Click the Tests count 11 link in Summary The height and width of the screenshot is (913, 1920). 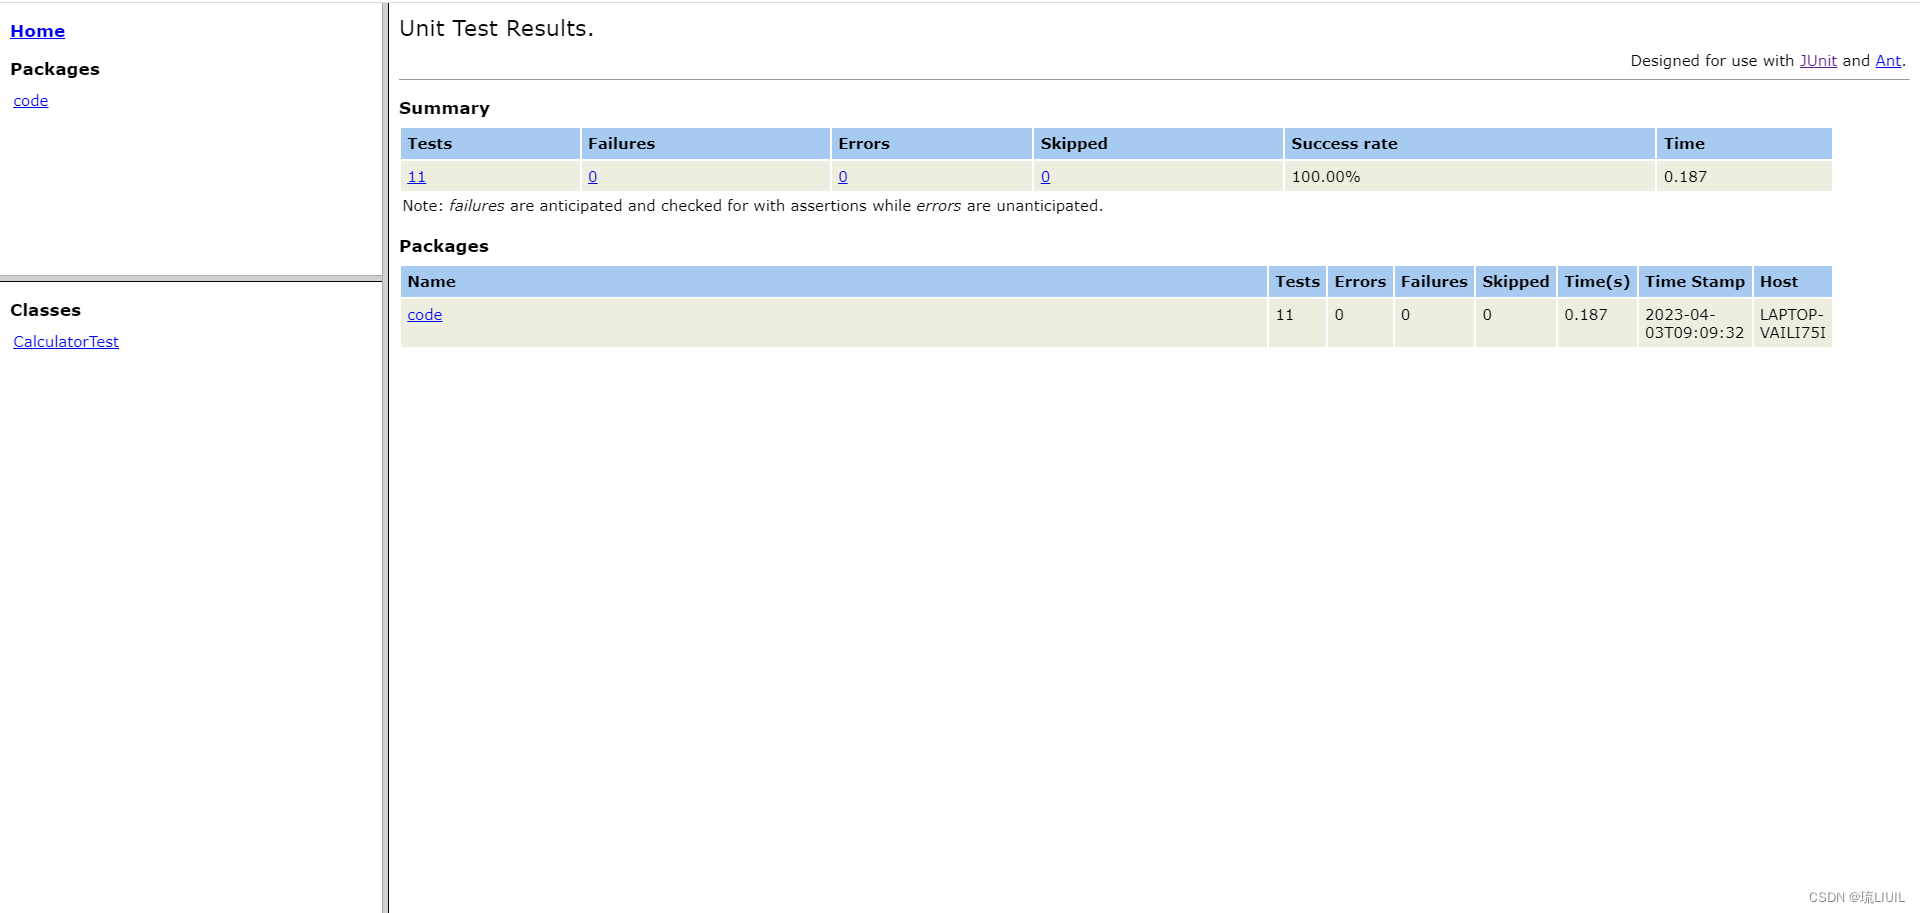click(417, 177)
